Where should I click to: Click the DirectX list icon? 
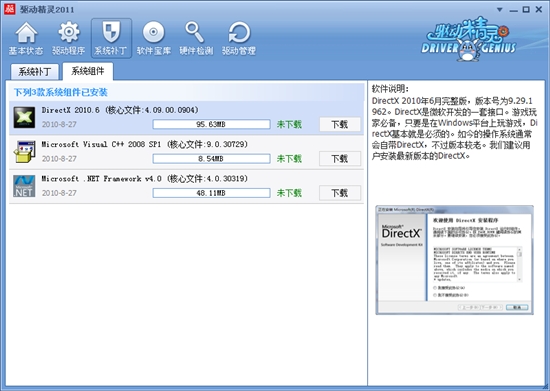(24, 117)
